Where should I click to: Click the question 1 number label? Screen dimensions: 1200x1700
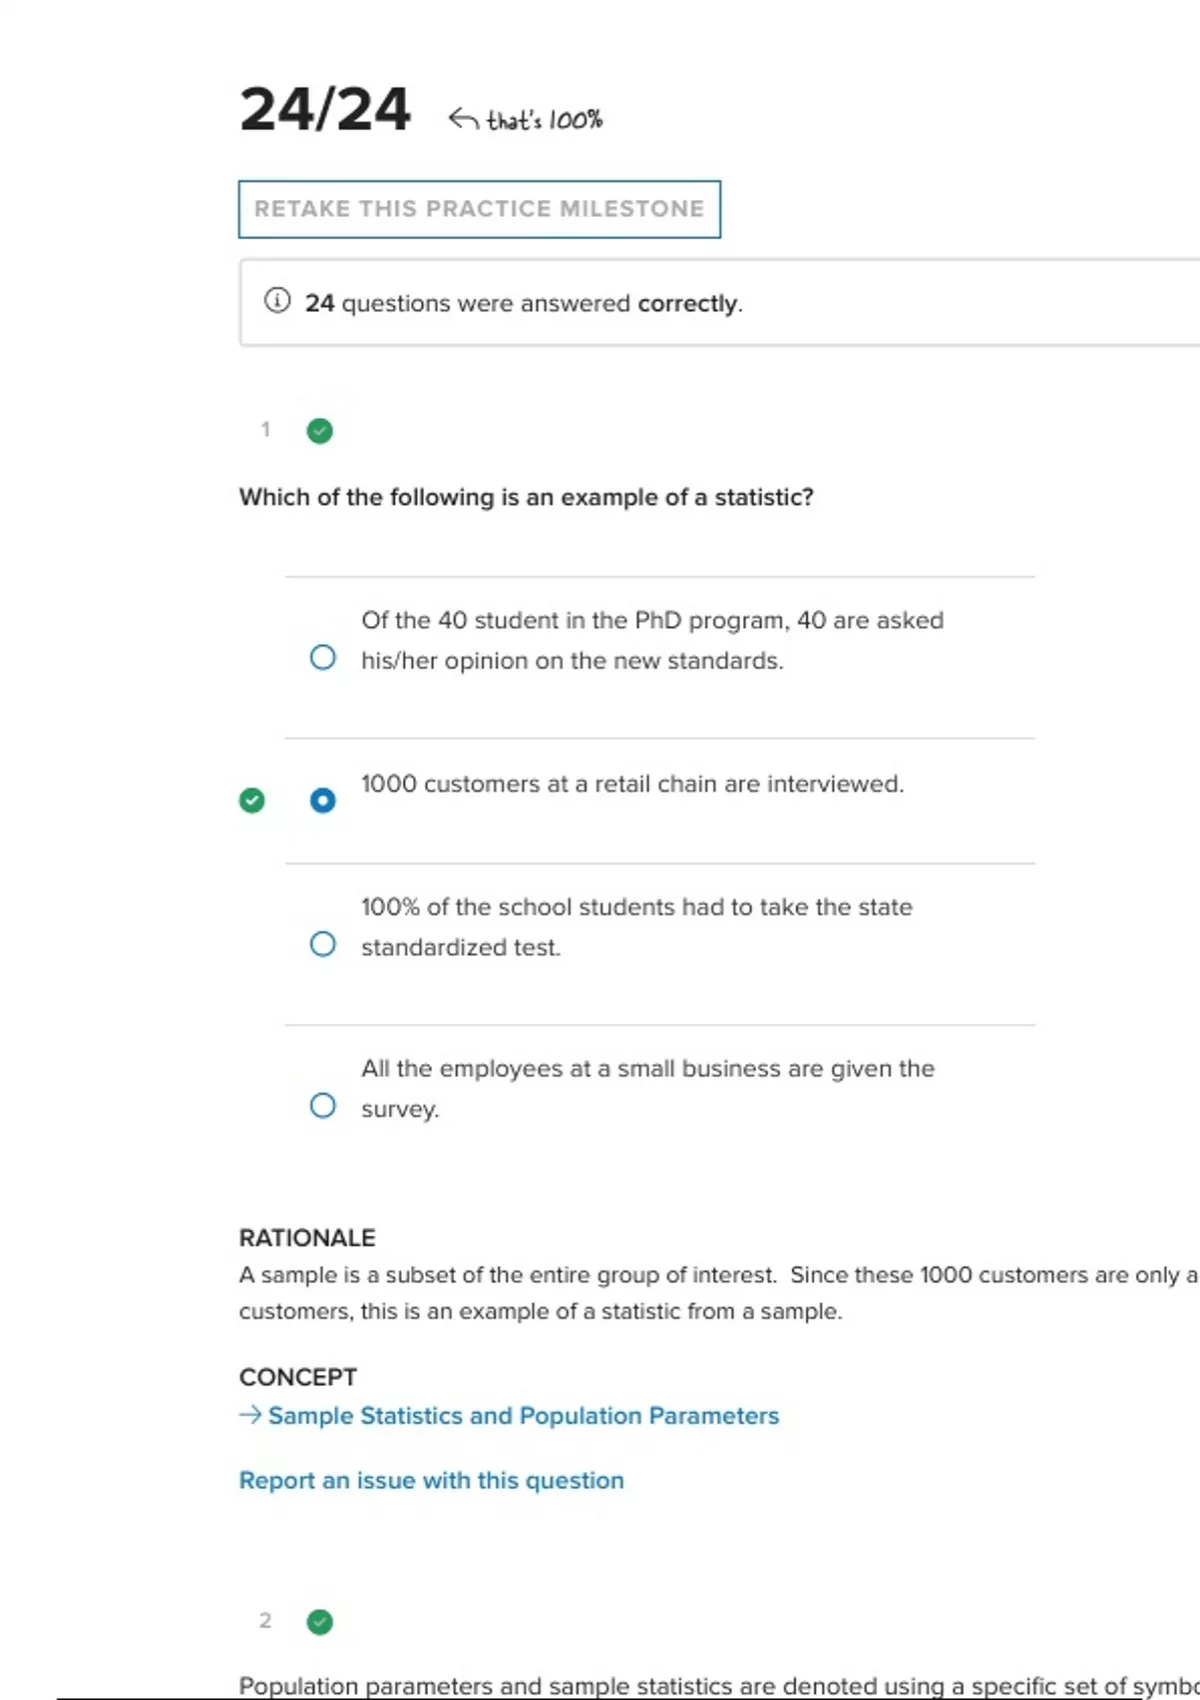[265, 430]
